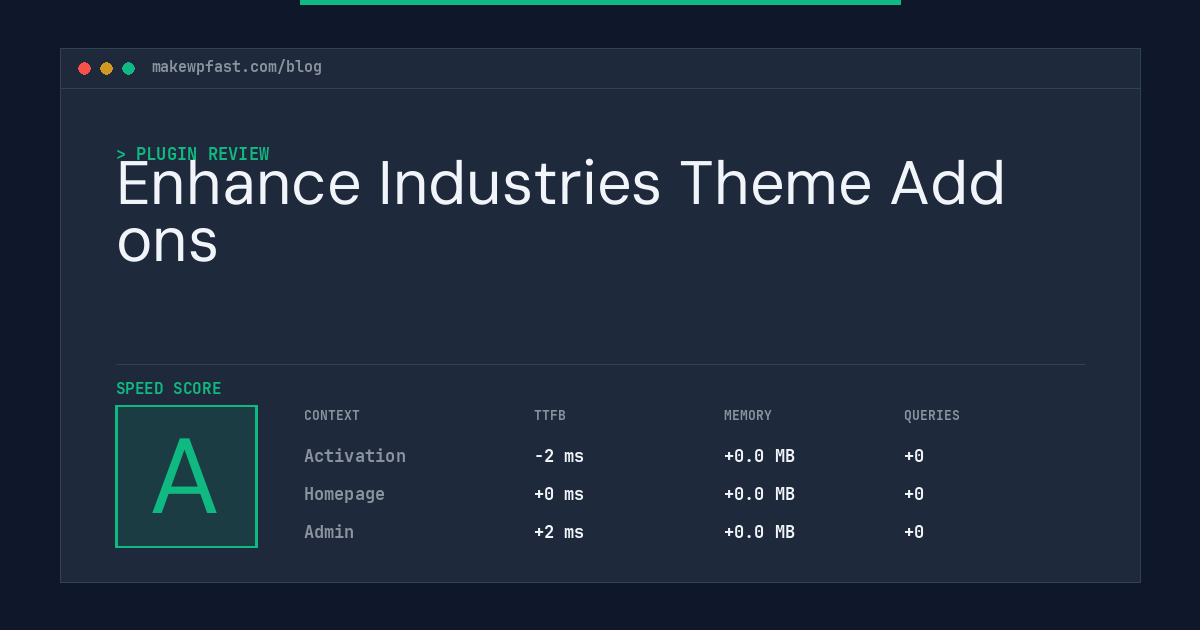Click the yellow window dot

coord(106,68)
